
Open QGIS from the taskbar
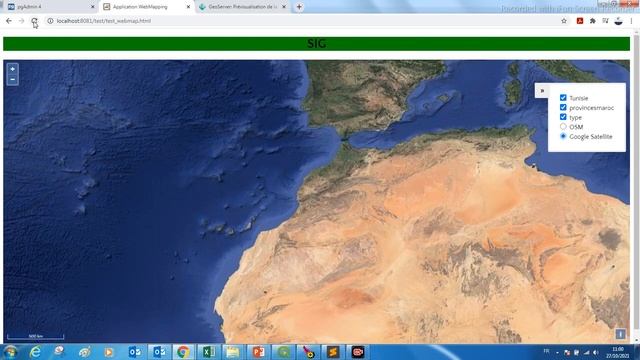(x=283, y=352)
